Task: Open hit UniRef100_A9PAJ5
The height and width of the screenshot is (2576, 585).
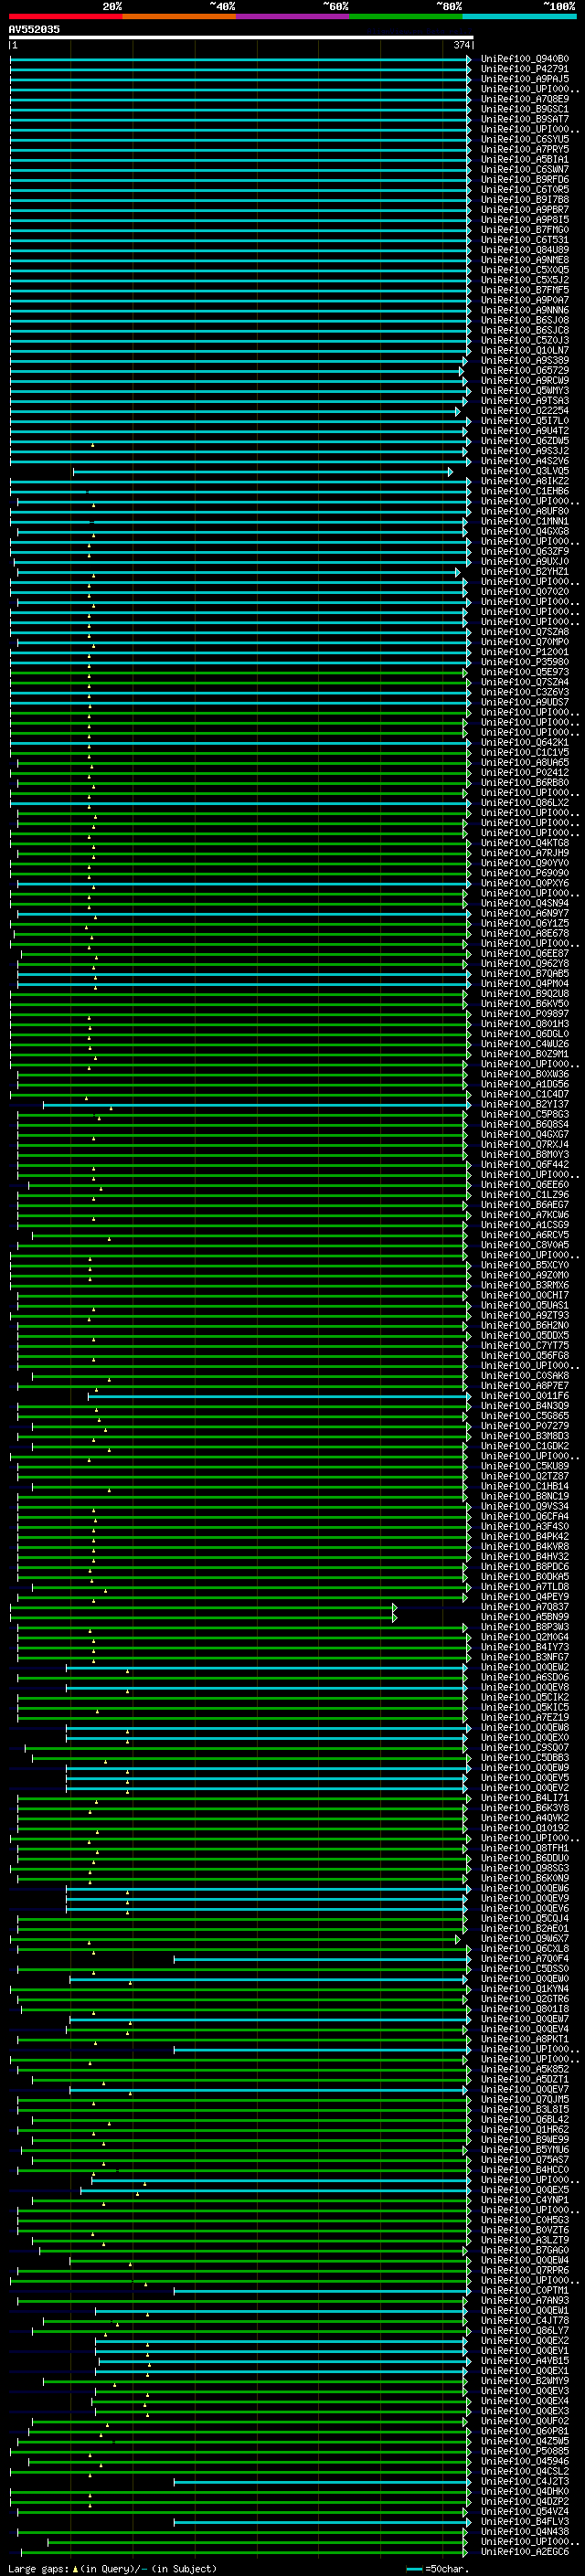Action: 525,79
